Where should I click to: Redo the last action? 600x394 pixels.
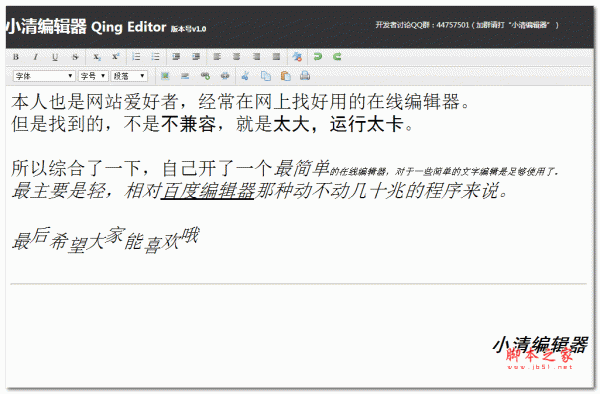[x=337, y=57]
